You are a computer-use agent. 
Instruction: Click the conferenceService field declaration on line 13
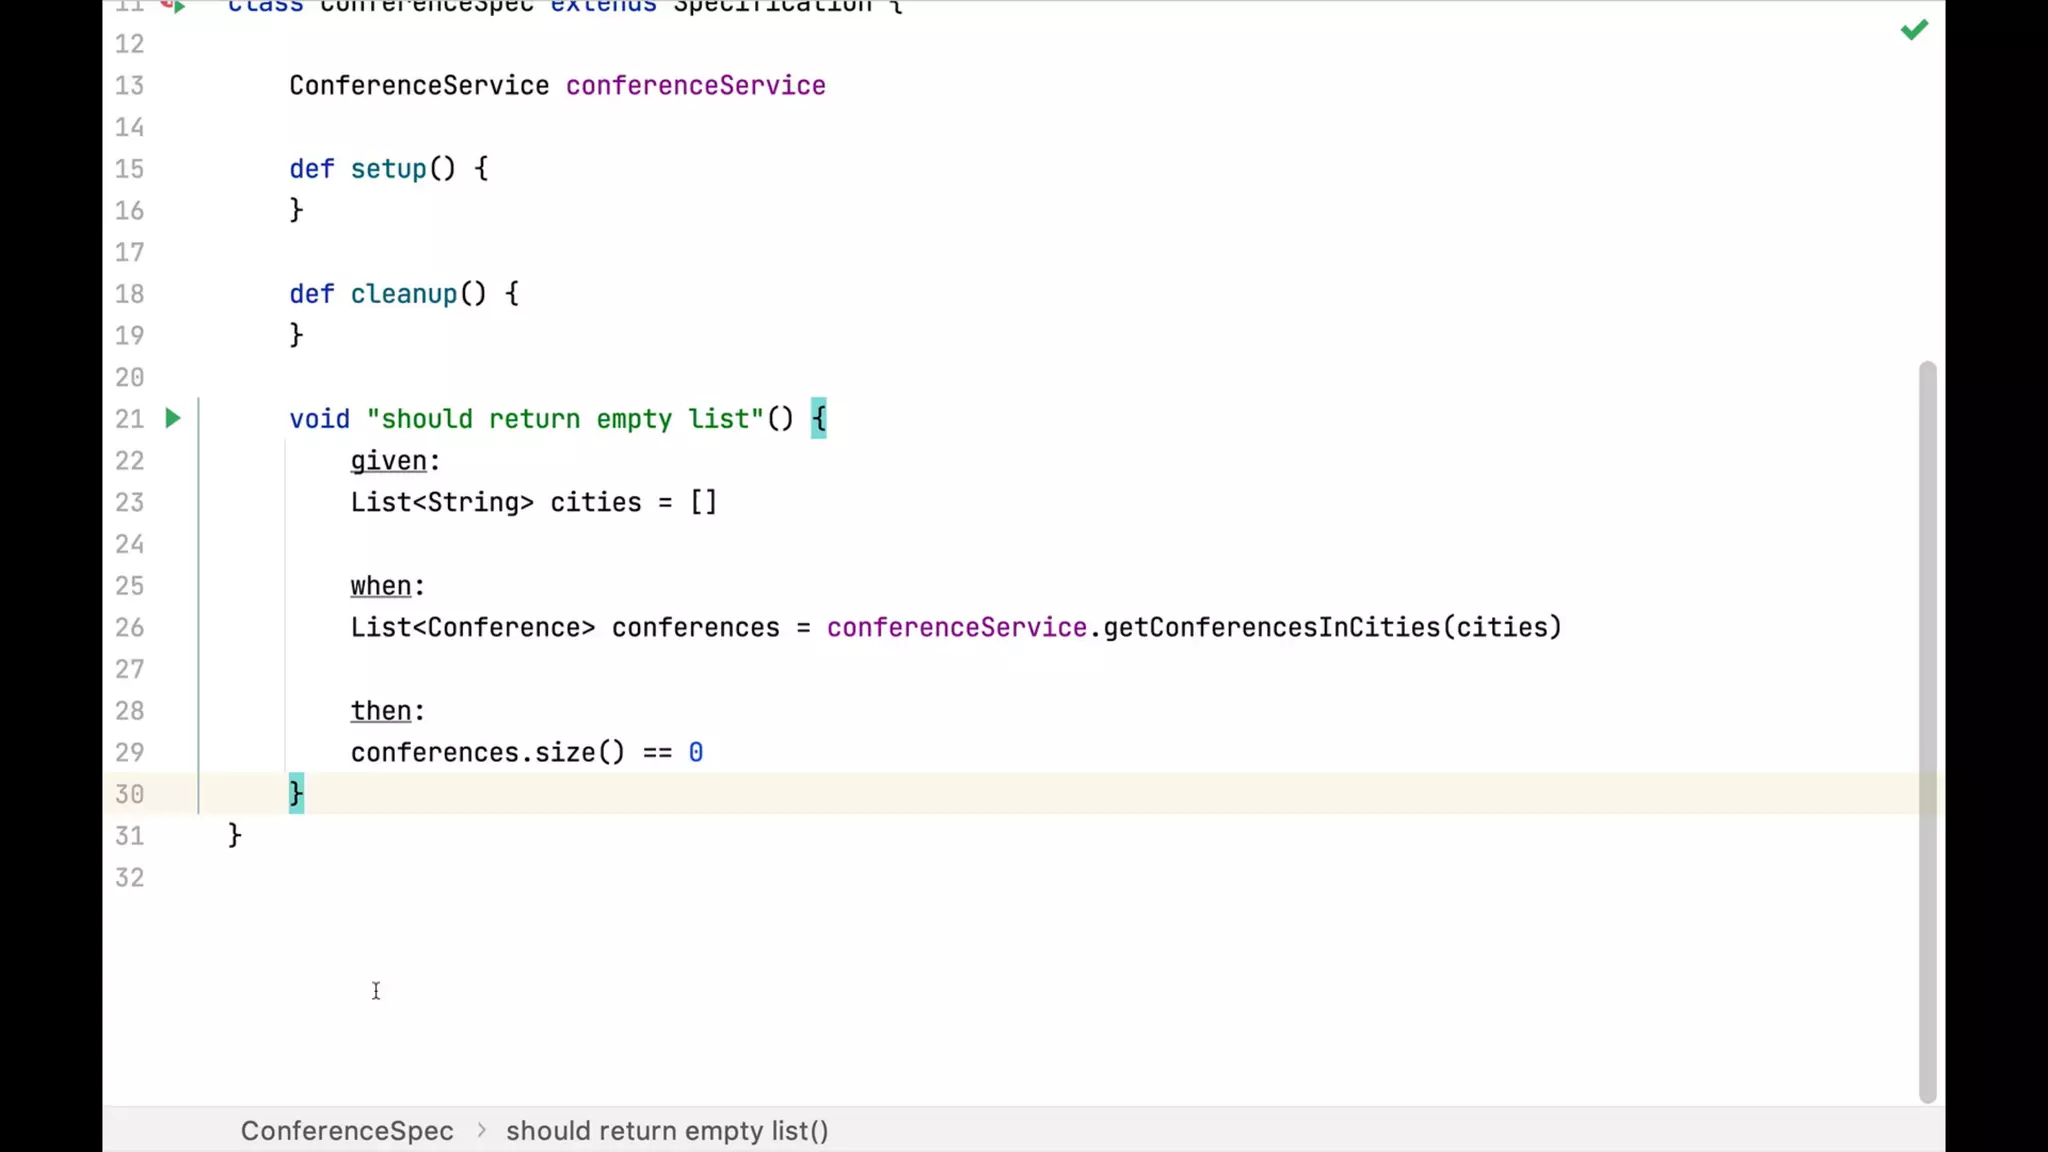(695, 85)
